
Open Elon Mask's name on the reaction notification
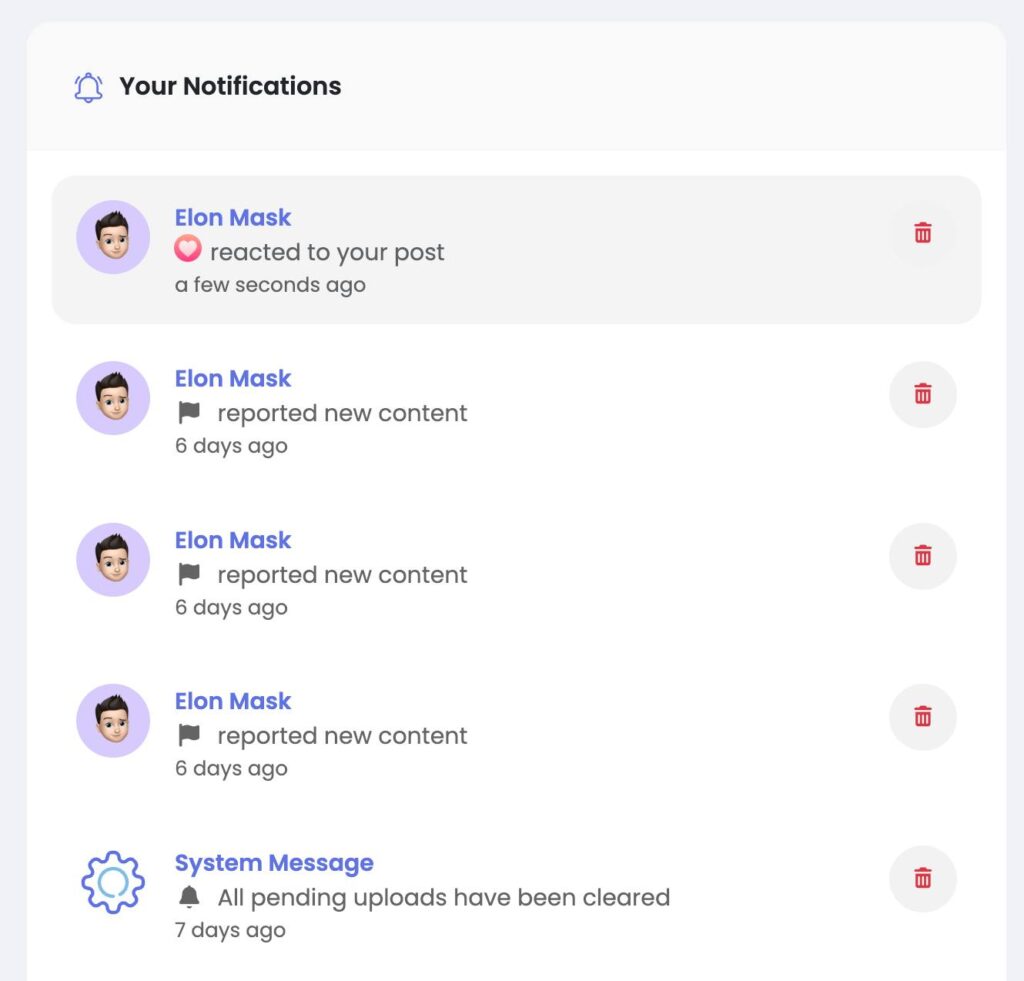click(x=233, y=217)
